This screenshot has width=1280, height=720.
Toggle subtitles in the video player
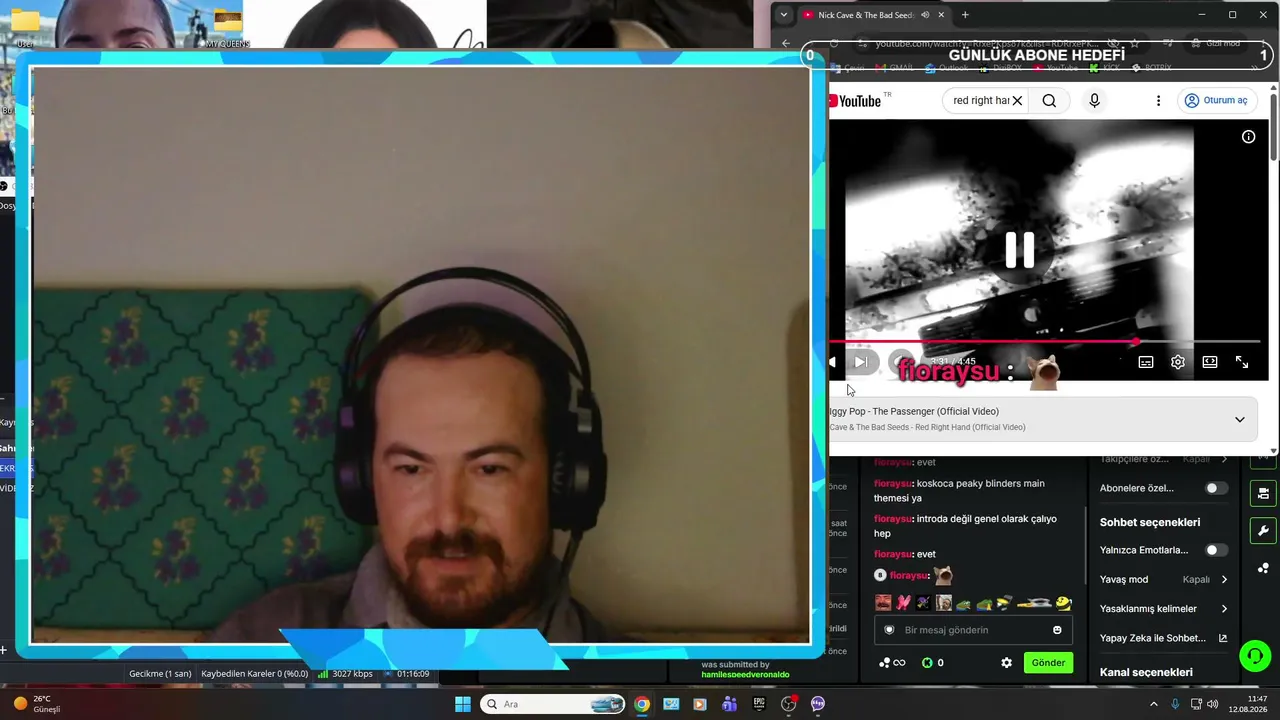(x=1146, y=362)
